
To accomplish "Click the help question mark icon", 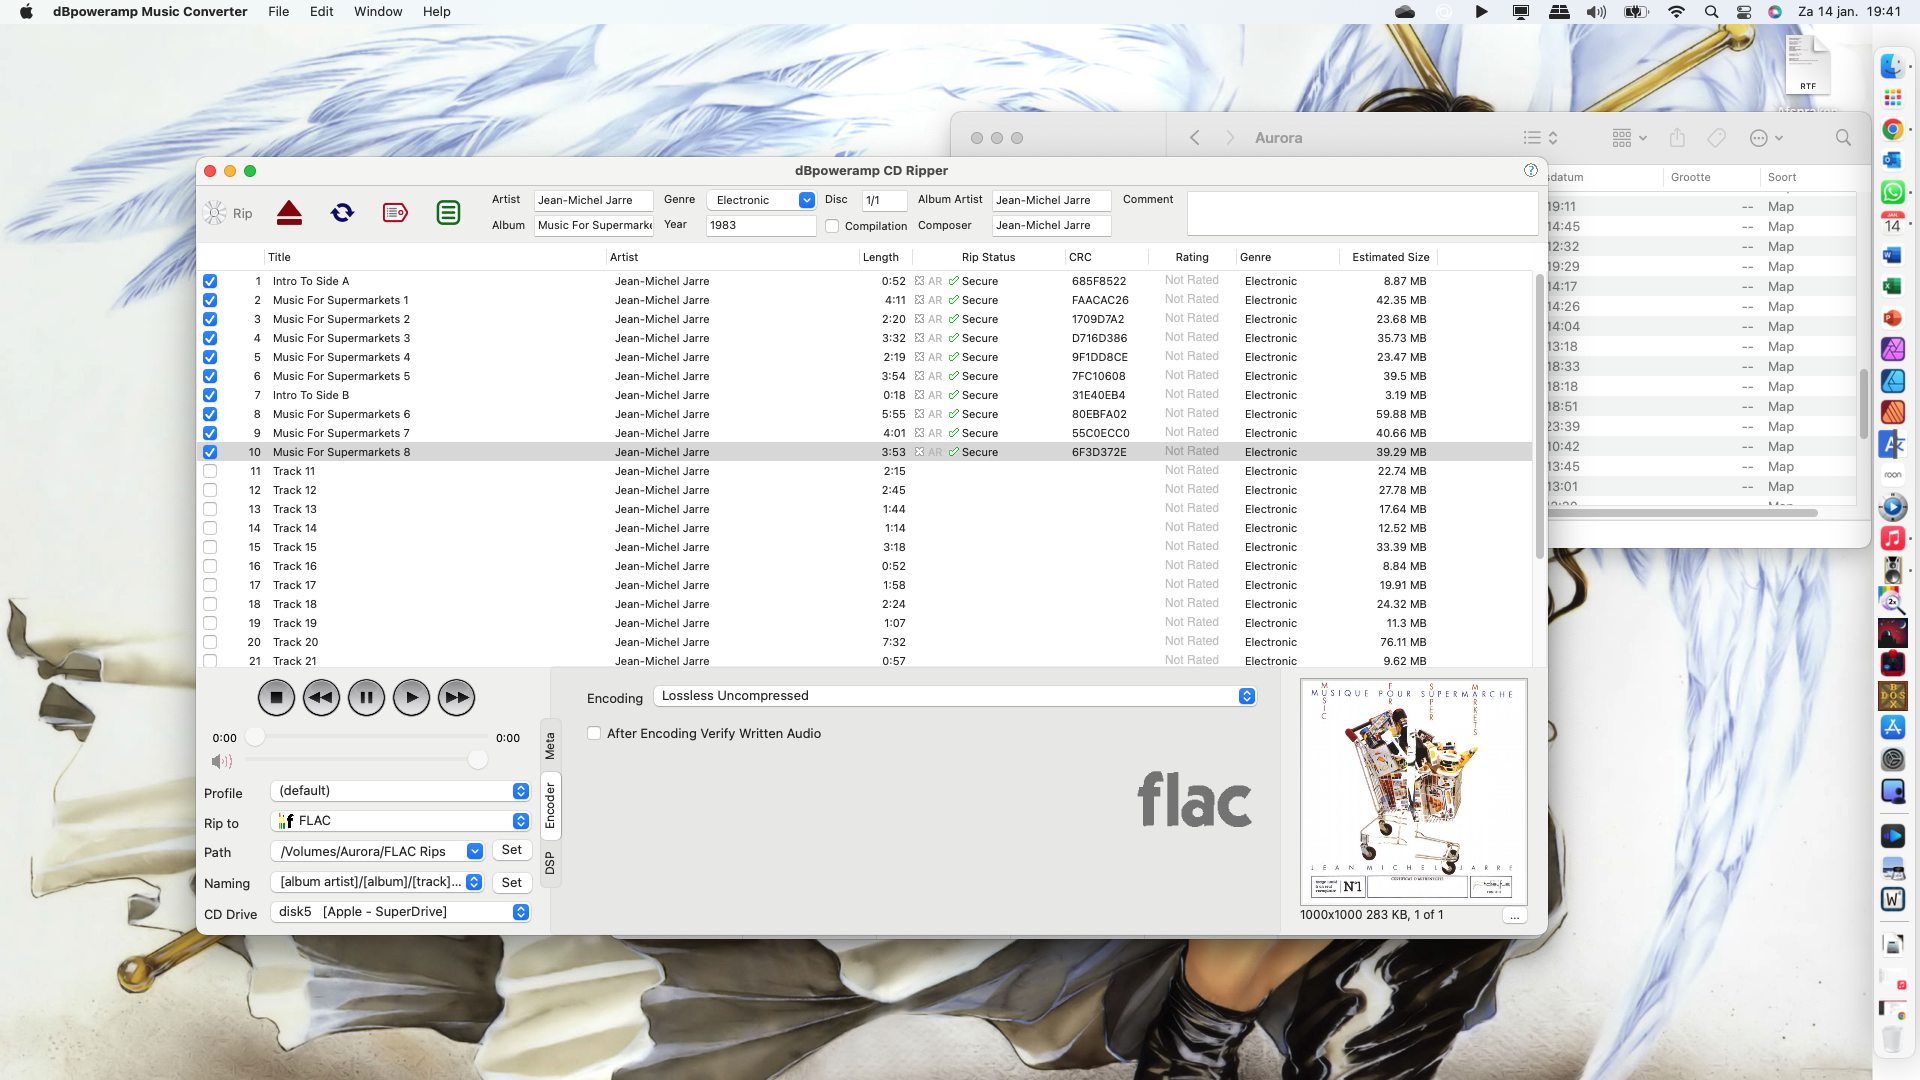I will [x=1530, y=171].
